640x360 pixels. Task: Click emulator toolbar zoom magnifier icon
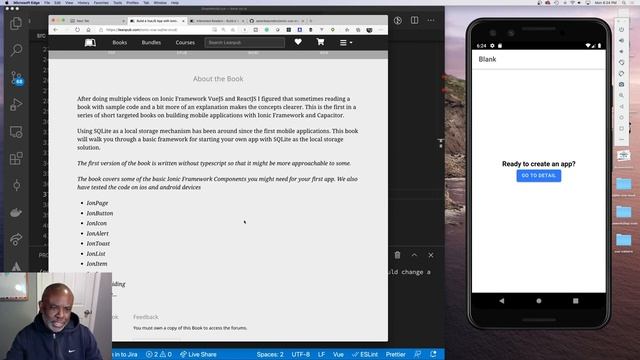[x=621, y=95]
